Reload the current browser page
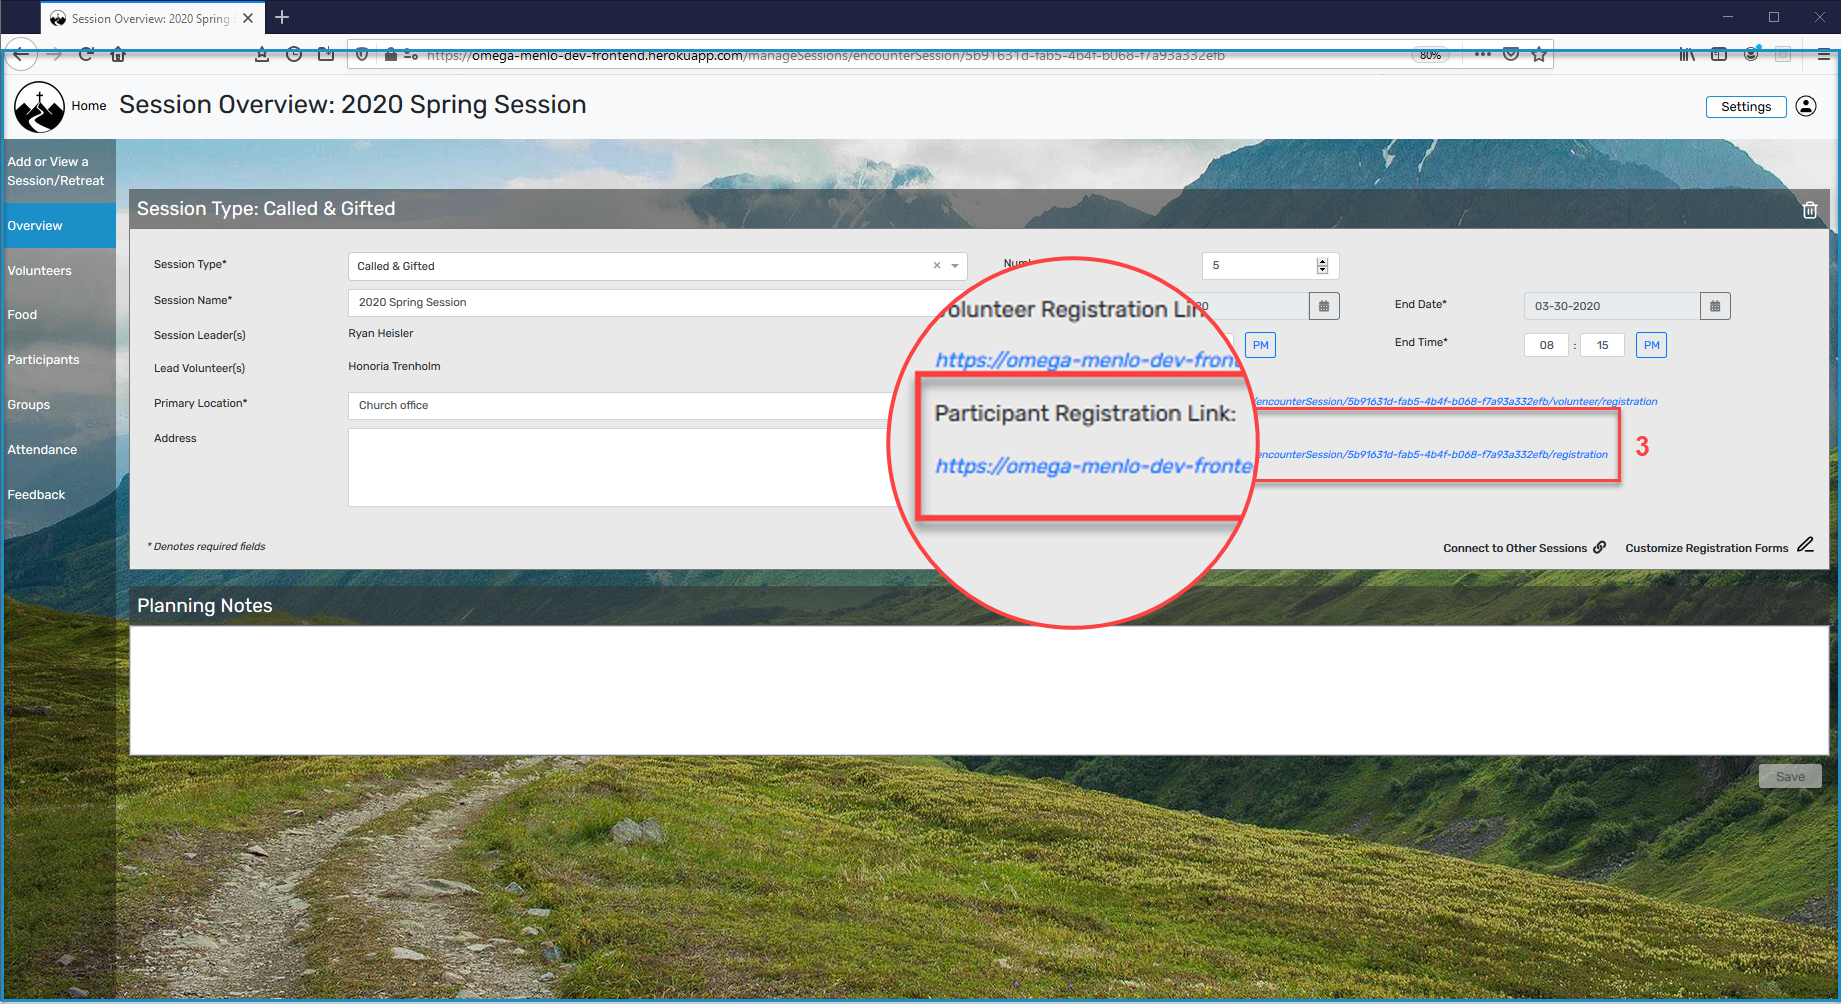The image size is (1841, 1004). coord(86,55)
